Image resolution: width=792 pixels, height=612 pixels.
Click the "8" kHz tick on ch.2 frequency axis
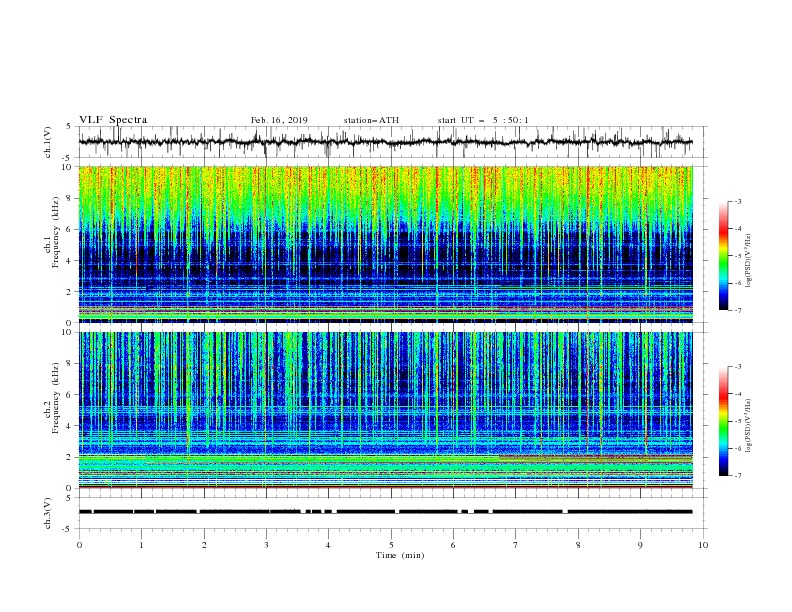69,364
